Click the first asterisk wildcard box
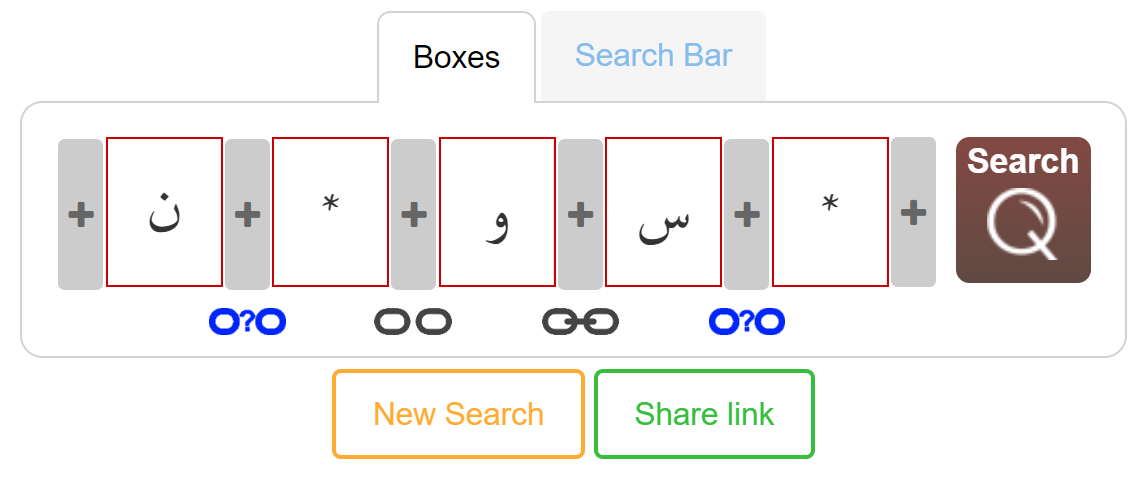Viewport: 1143px width, 478px height. (330, 212)
